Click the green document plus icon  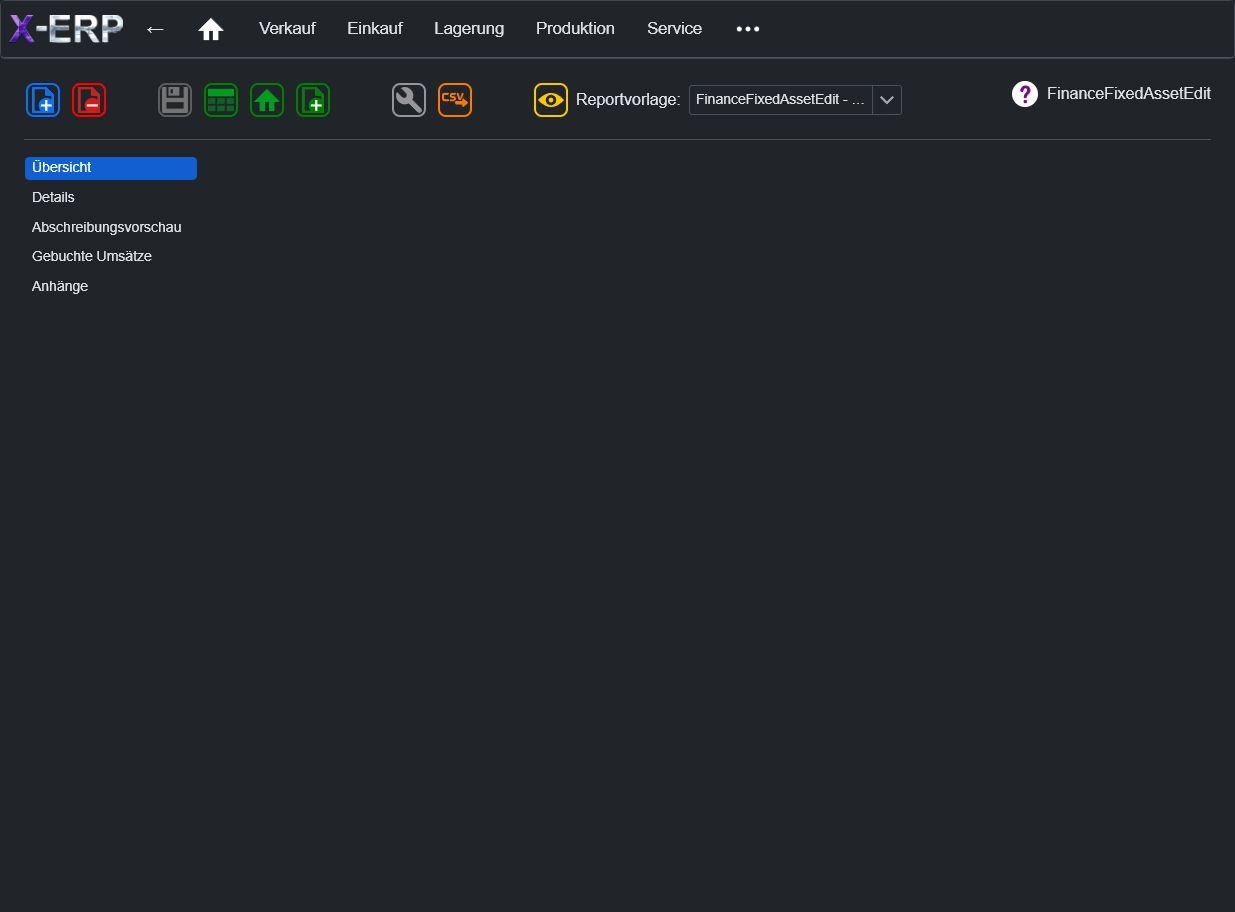point(313,100)
